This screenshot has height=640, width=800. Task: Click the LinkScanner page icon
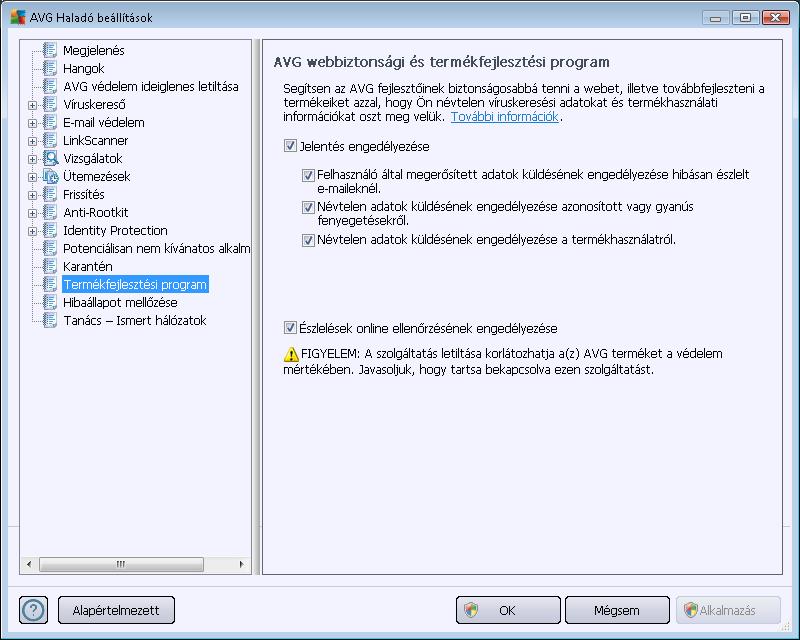pyautogui.click(x=50, y=140)
